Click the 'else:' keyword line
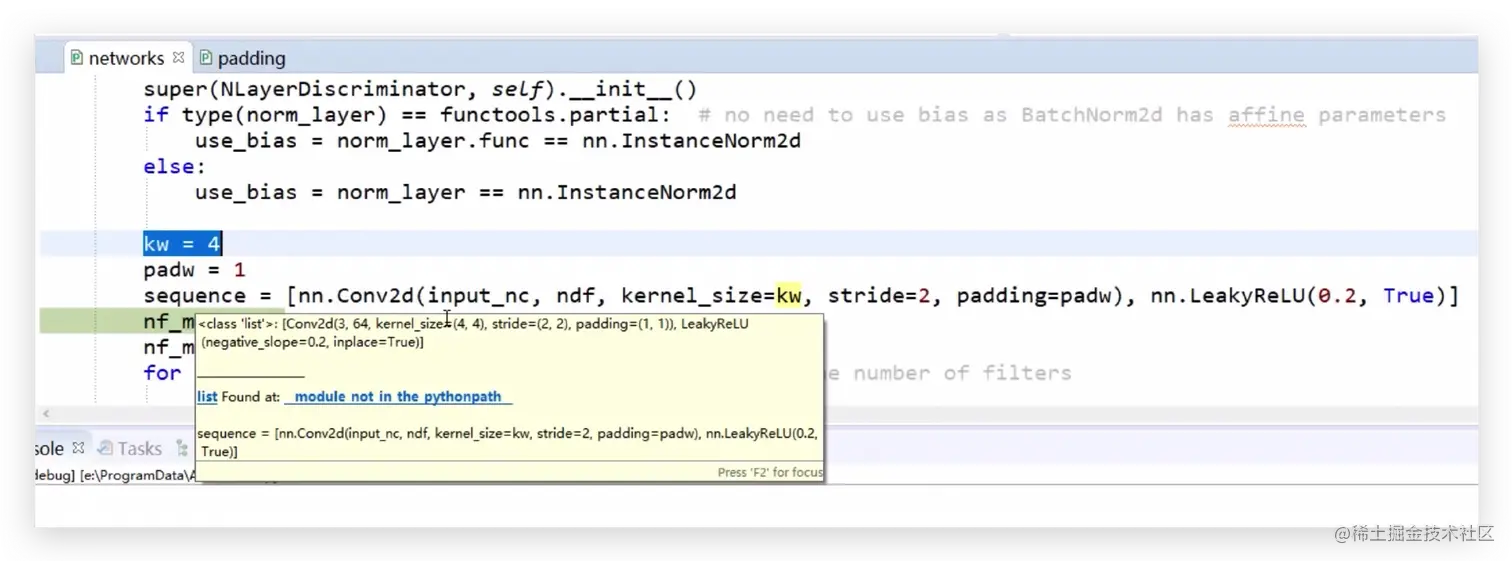The height and width of the screenshot is (561, 1512). (x=174, y=167)
